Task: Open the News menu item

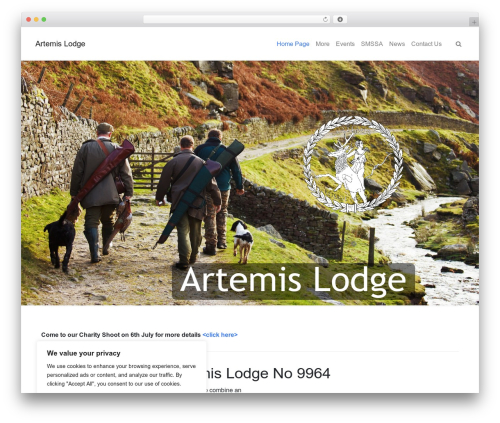Action: (x=397, y=44)
